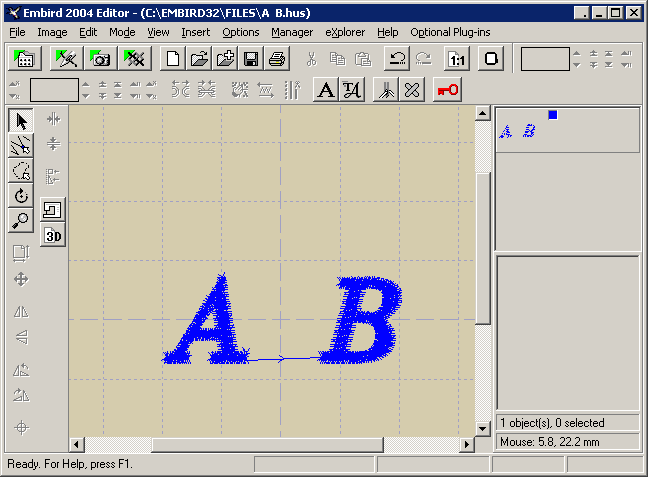Screen dimensions: 648x477
Task: Open the Help menu
Action: pos(388,32)
